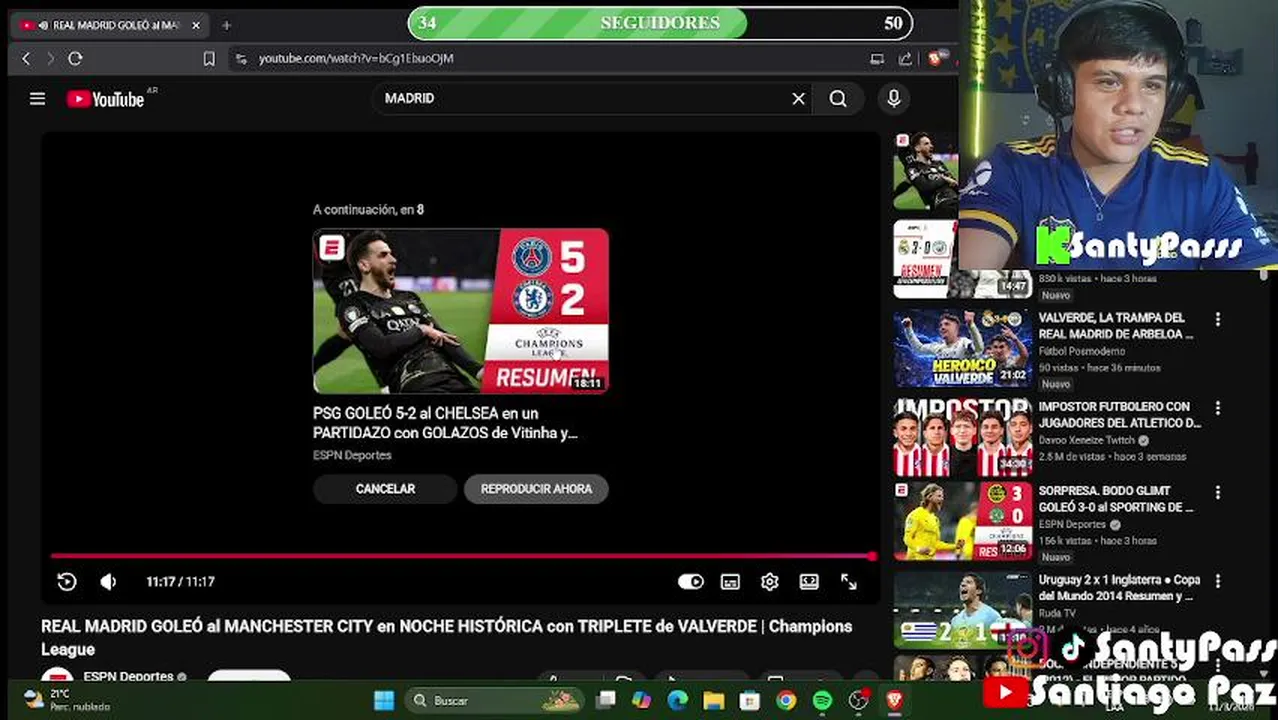Open options for Uruguay 2 x 1 Inglaterra video

(x=1217, y=581)
